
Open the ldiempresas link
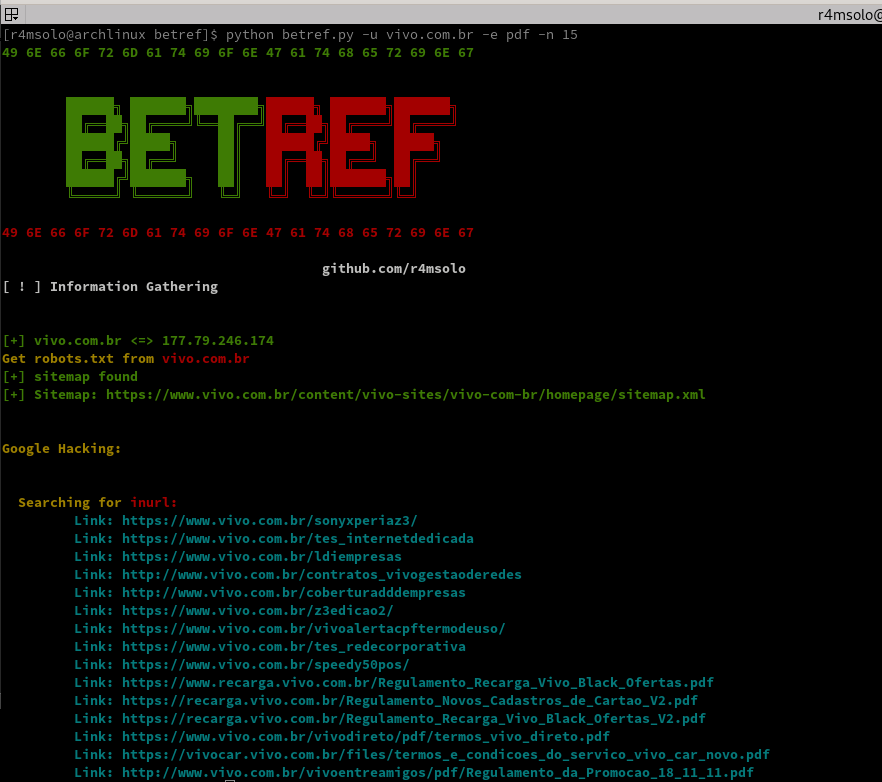pyautogui.click(x=262, y=557)
